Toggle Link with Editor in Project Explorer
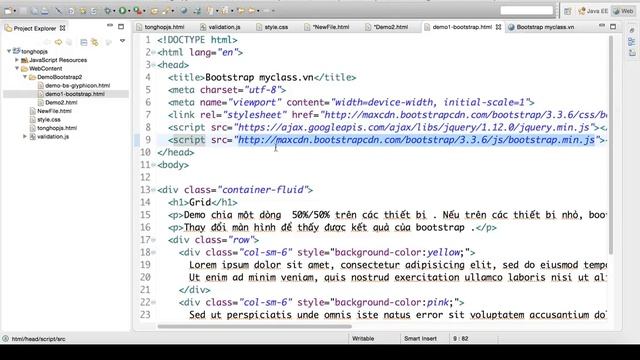This screenshot has width=640, height=360. pos(95,42)
